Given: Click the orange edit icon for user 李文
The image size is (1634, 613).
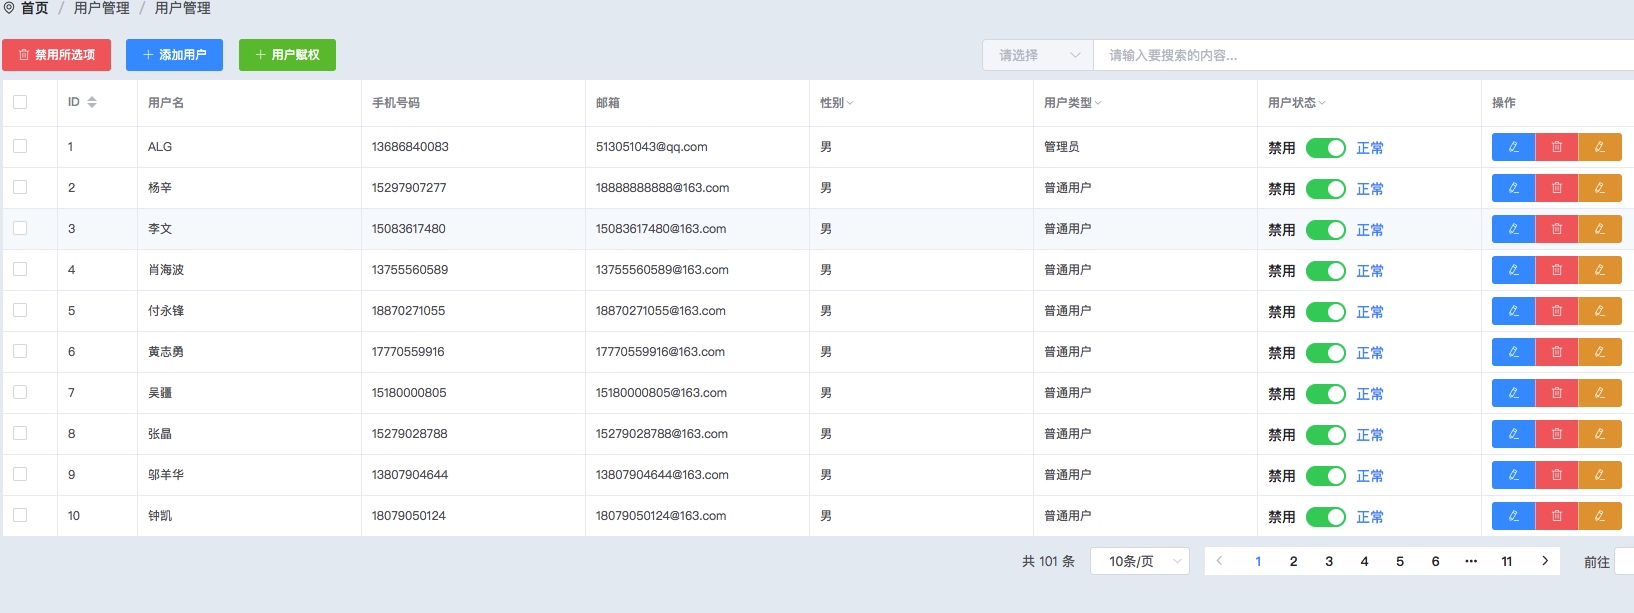Looking at the screenshot, I should pos(1599,229).
